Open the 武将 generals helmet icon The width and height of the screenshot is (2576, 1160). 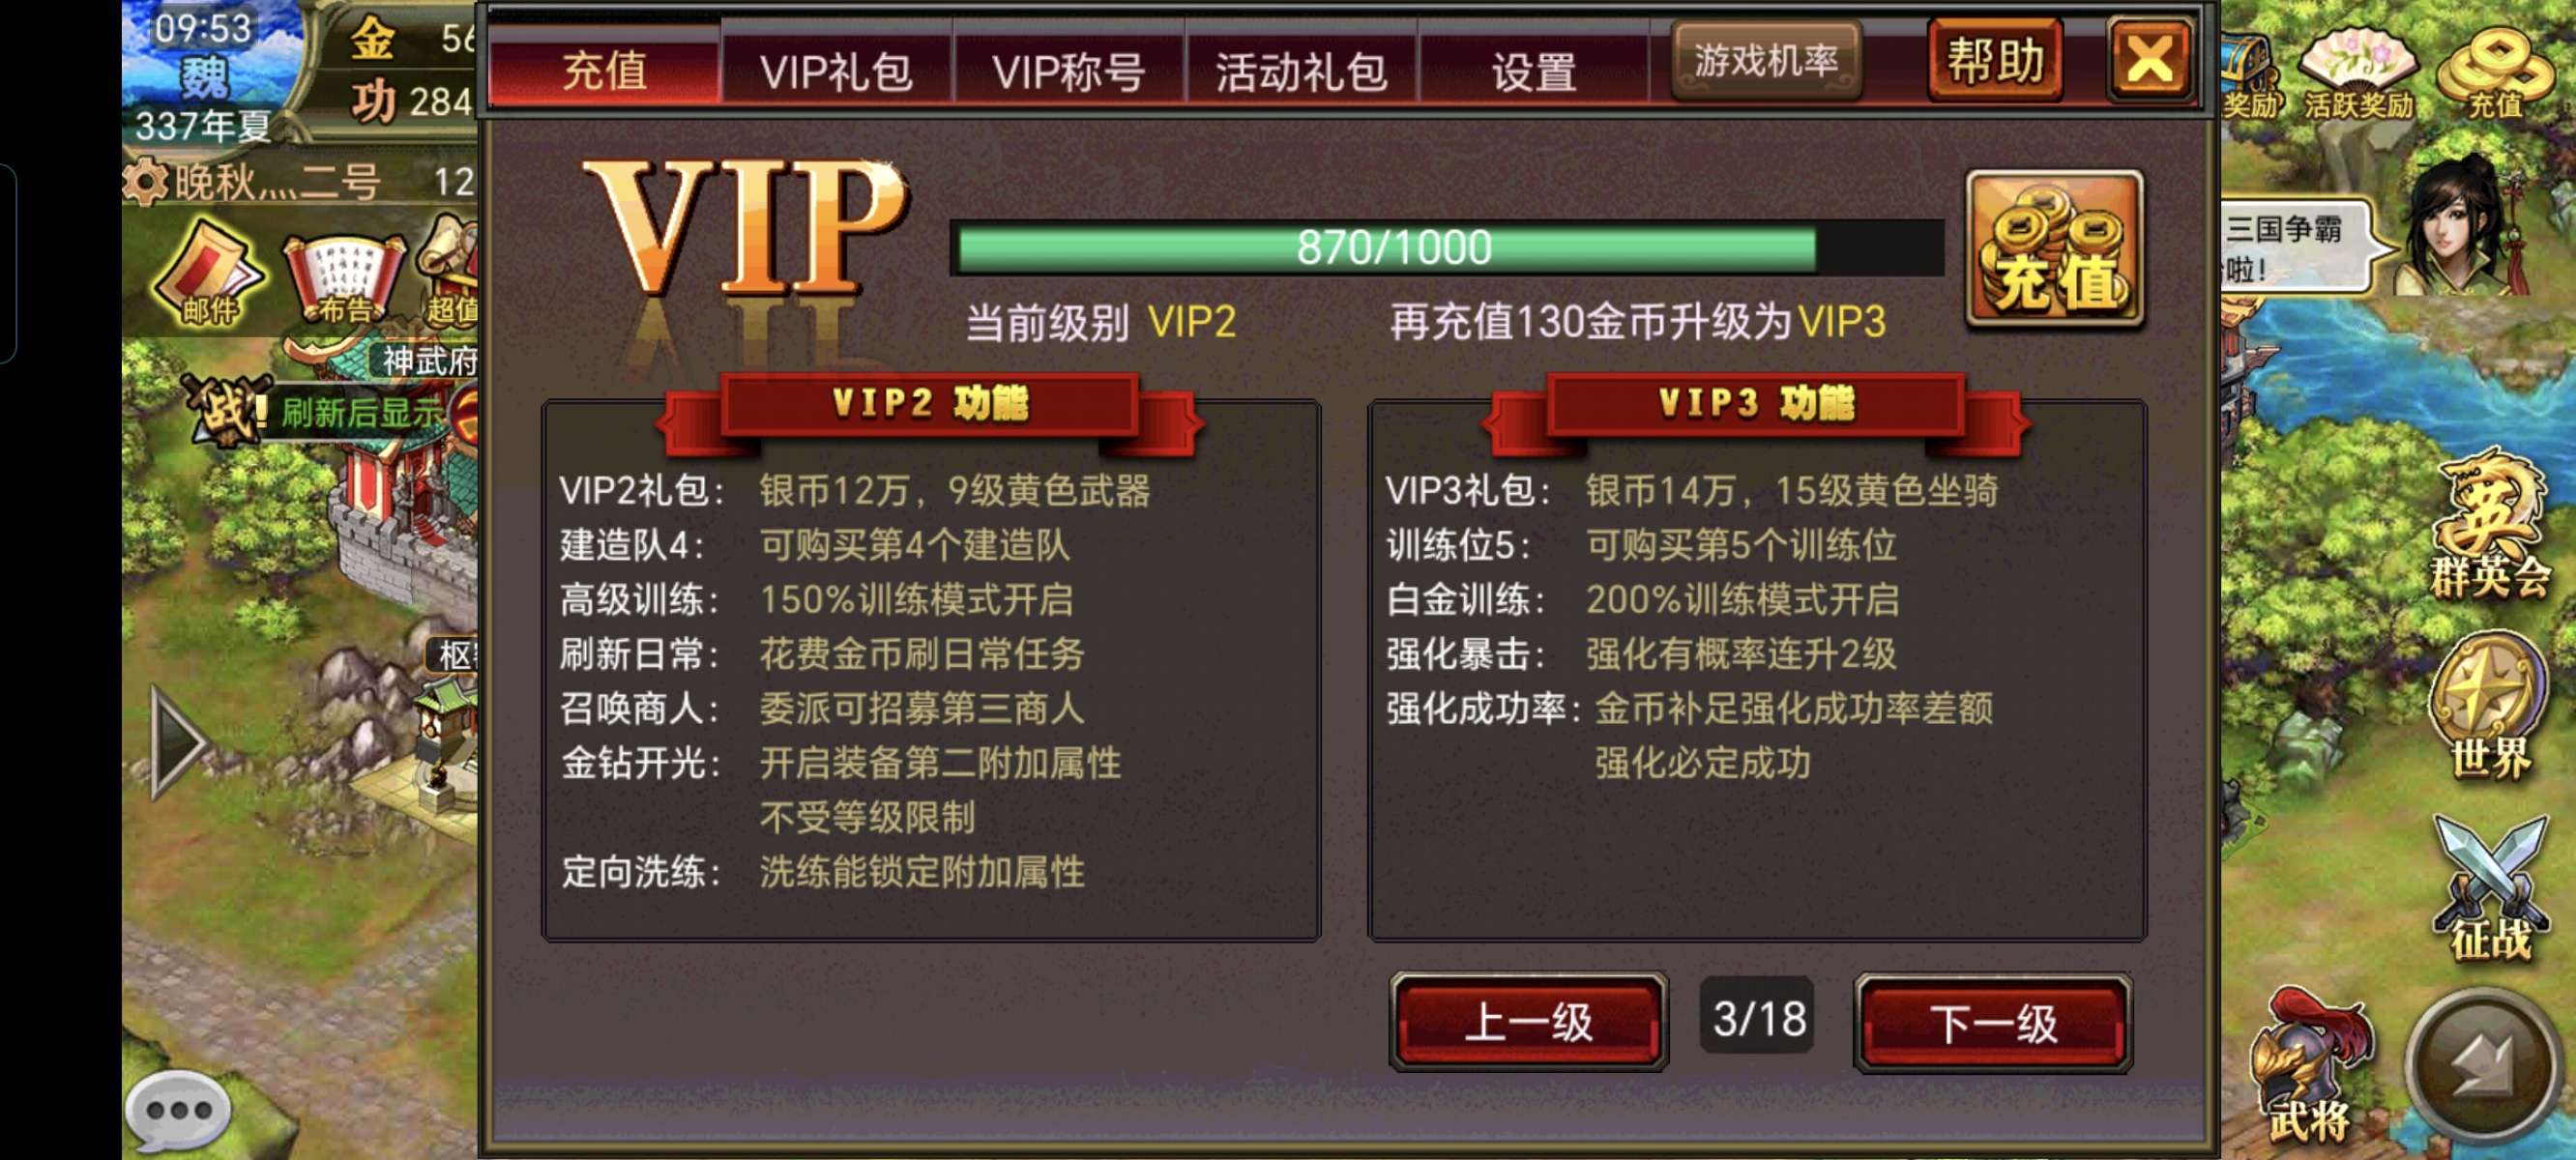coord(2309,1066)
